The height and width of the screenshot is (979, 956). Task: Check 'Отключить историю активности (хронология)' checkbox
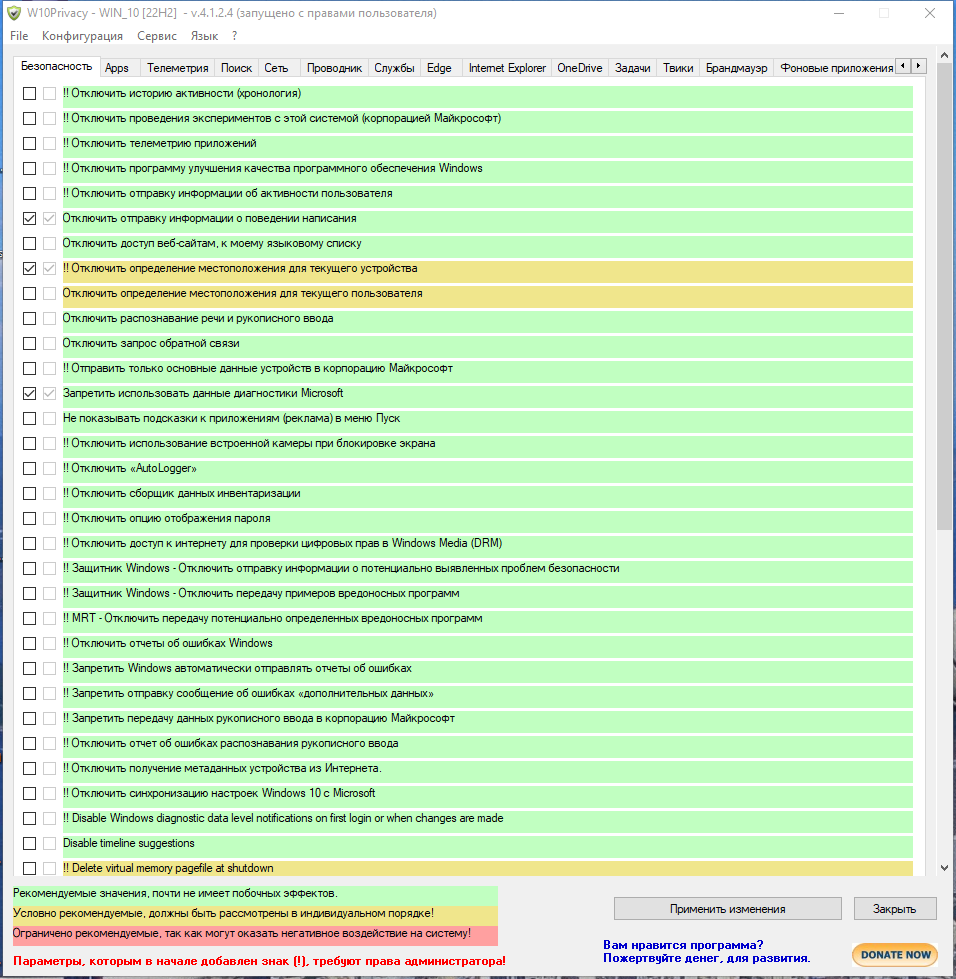[x=29, y=94]
